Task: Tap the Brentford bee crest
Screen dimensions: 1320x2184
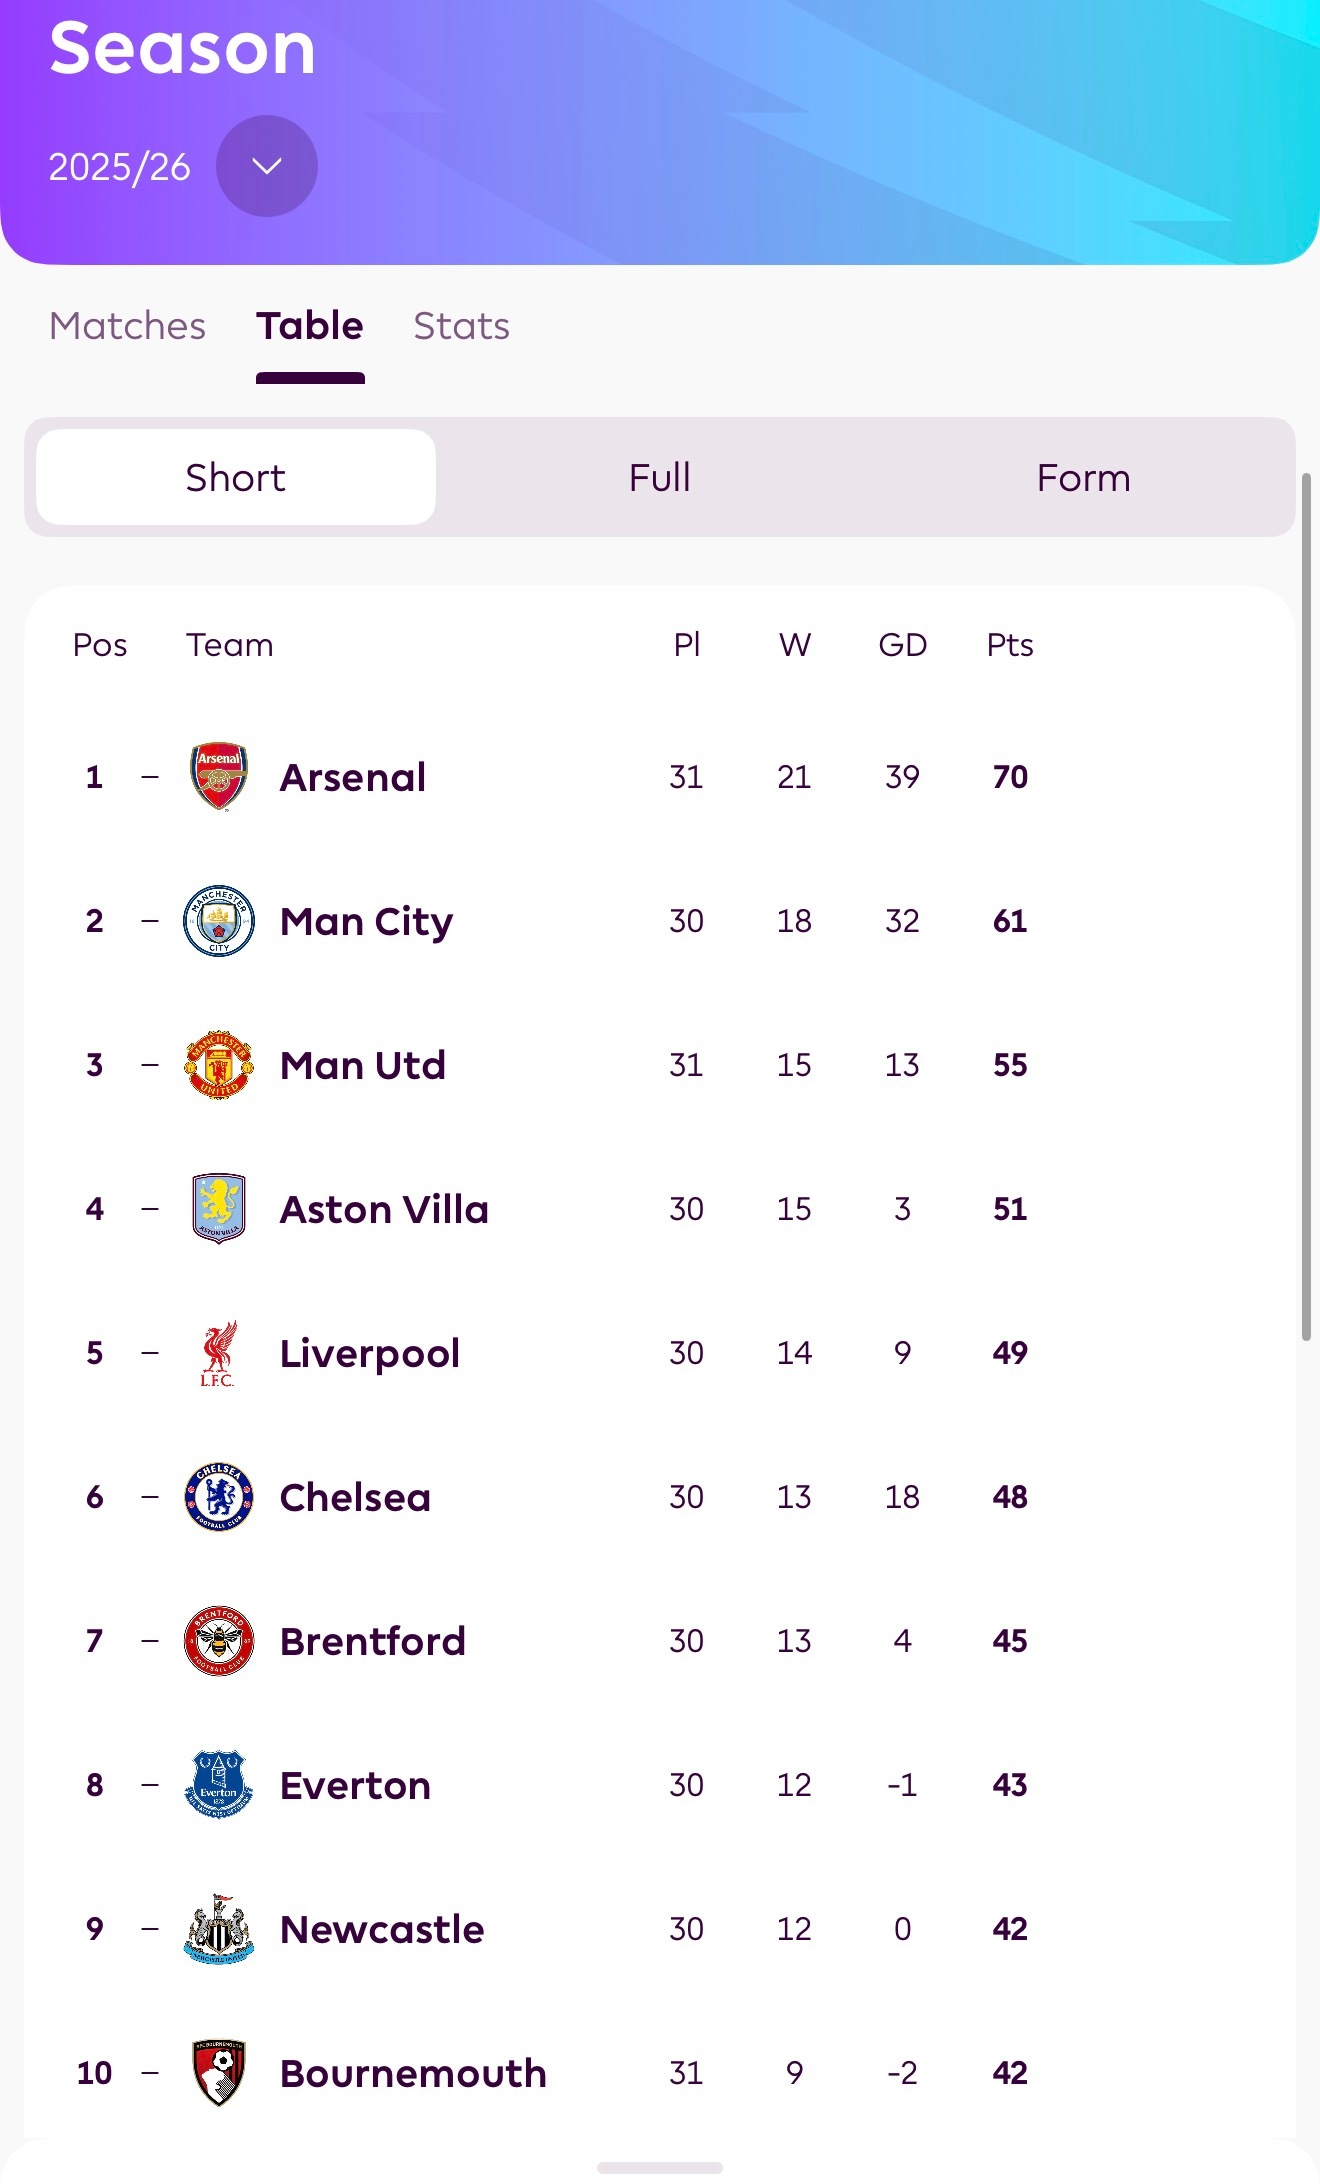Action: pos(219,1641)
